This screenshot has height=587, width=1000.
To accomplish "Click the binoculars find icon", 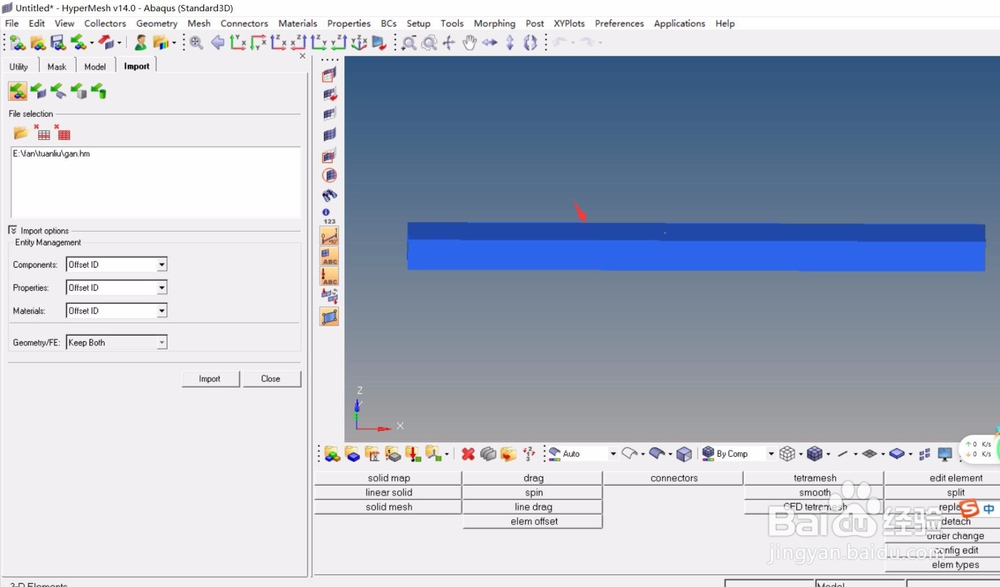I will [330, 195].
